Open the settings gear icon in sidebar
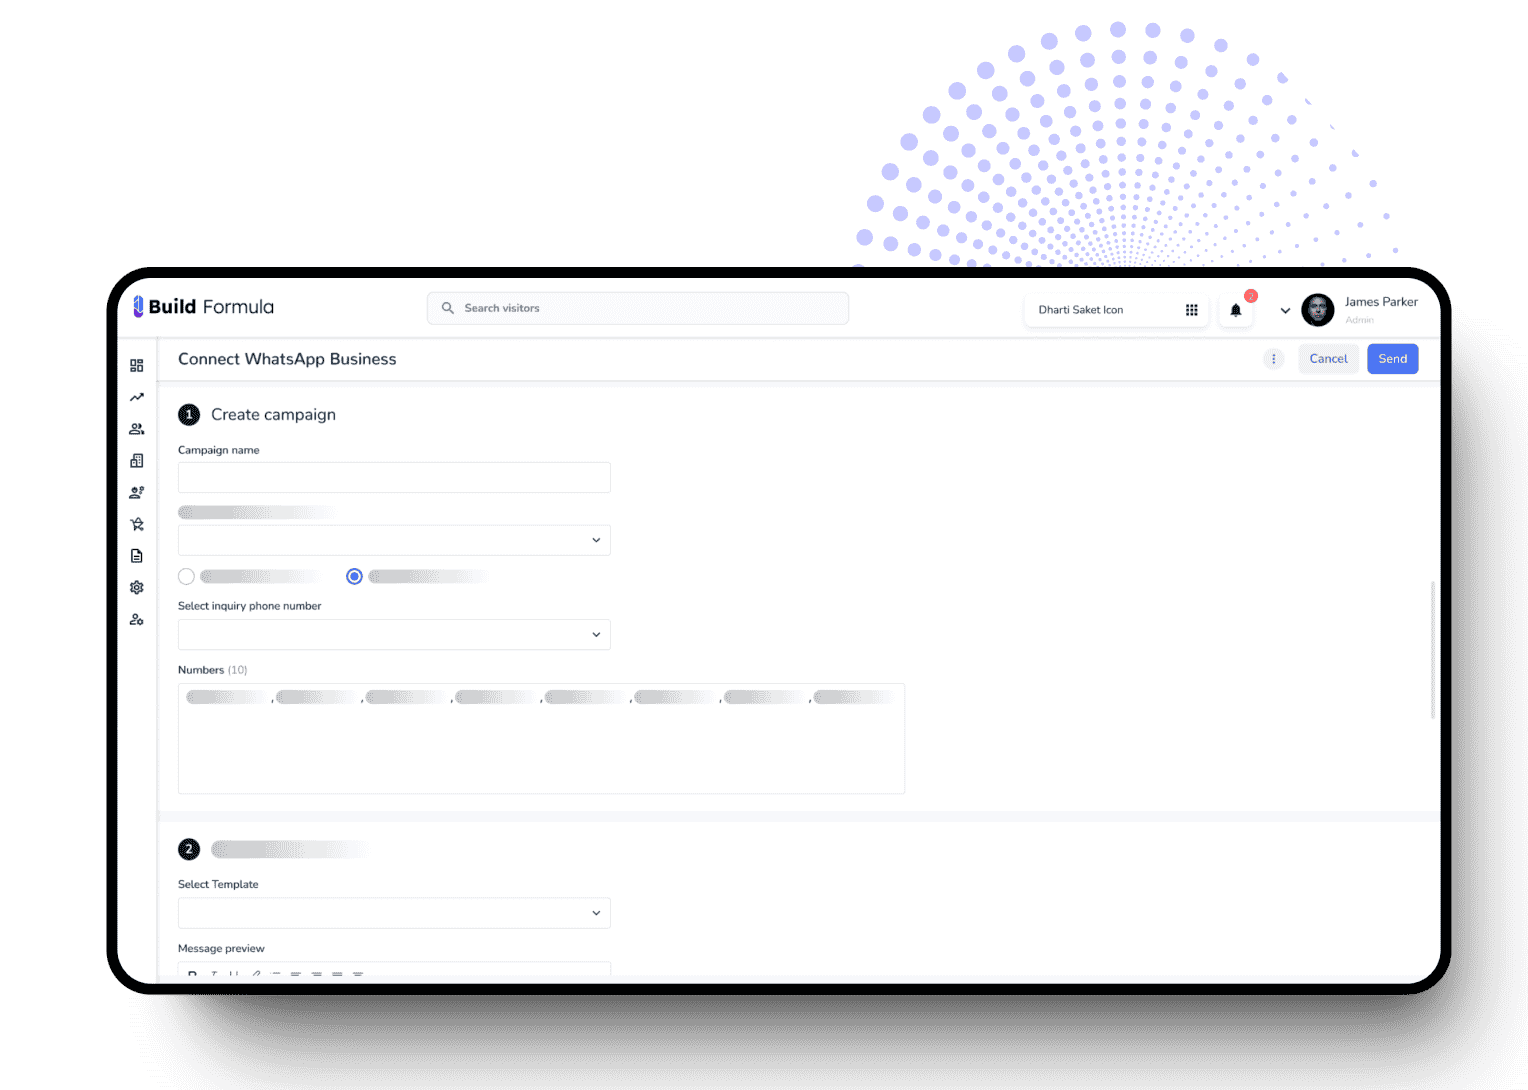The width and height of the screenshot is (1528, 1090). coord(137,588)
